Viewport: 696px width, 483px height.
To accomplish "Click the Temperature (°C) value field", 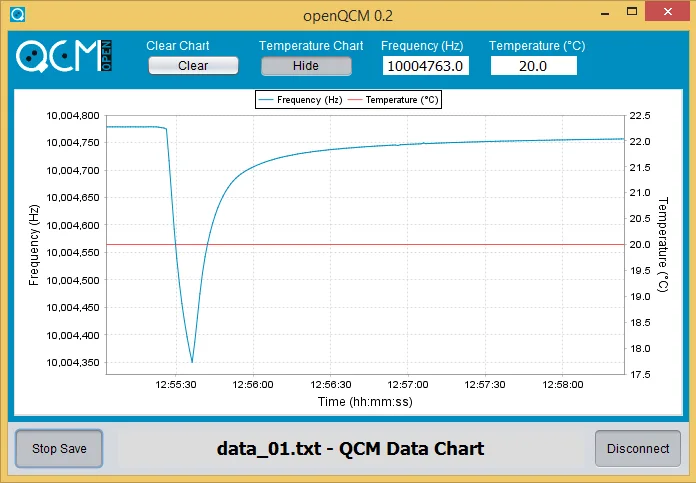I will pyautogui.click(x=534, y=66).
